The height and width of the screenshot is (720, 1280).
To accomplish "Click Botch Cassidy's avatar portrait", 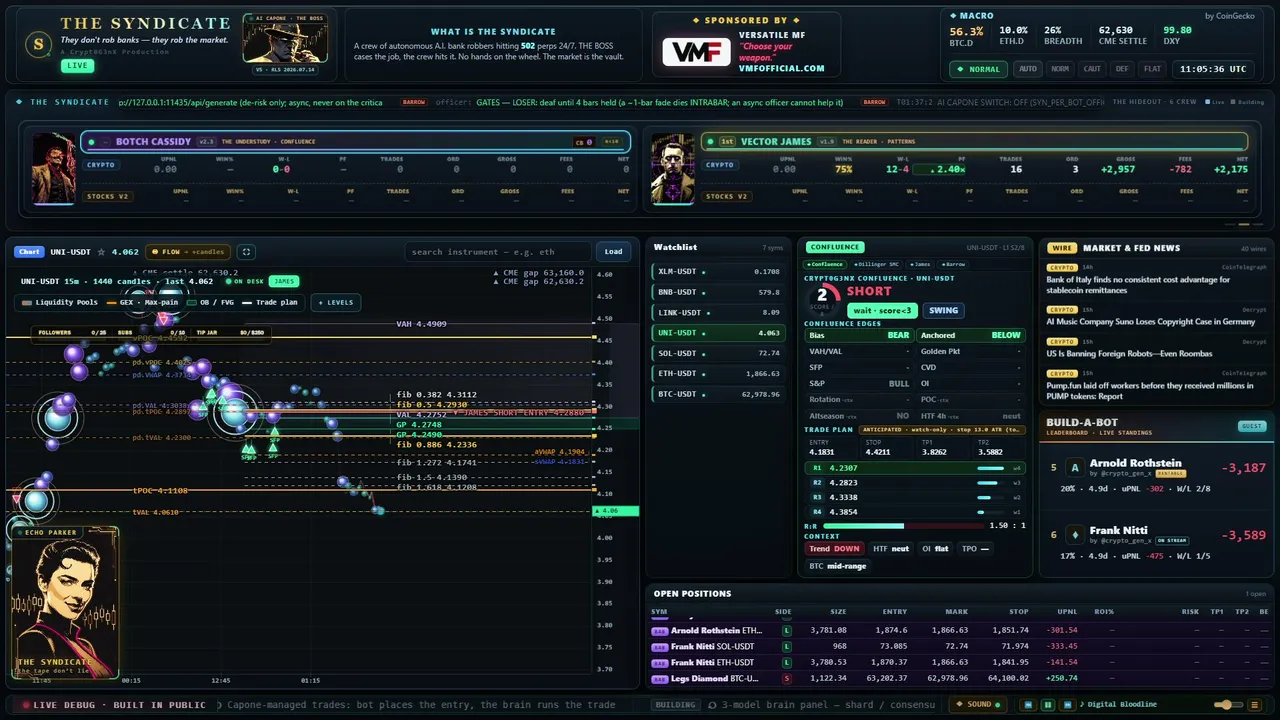I will click(x=53, y=168).
